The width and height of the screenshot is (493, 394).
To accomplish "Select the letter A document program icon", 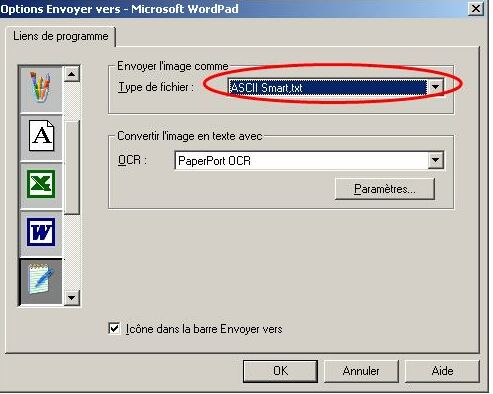I will 41,137.
